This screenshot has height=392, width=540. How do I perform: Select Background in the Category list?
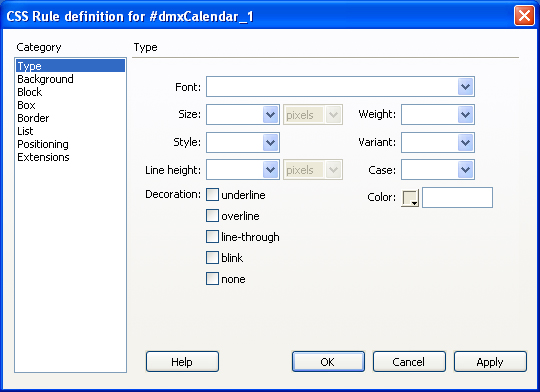pyautogui.click(x=45, y=79)
